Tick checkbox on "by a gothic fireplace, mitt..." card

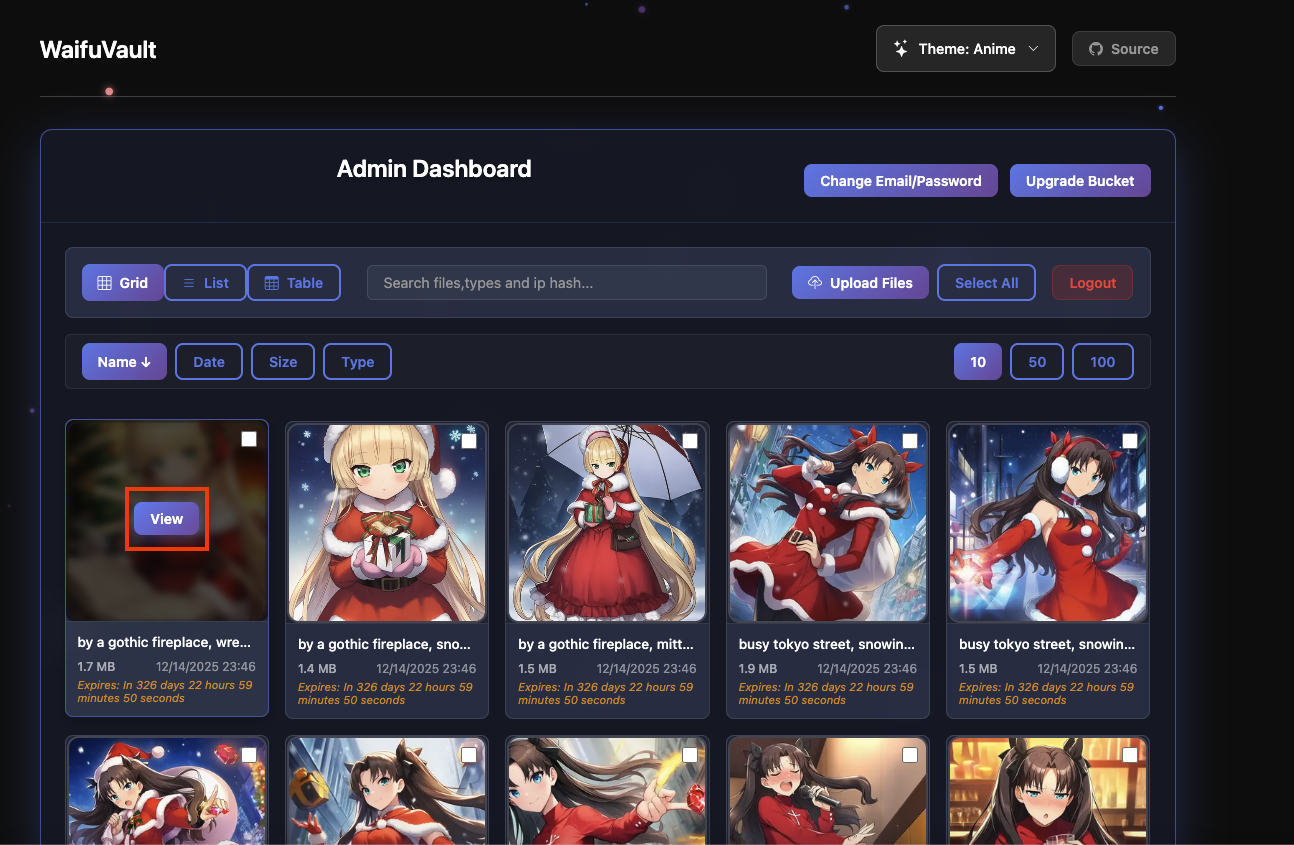(x=690, y=441)
